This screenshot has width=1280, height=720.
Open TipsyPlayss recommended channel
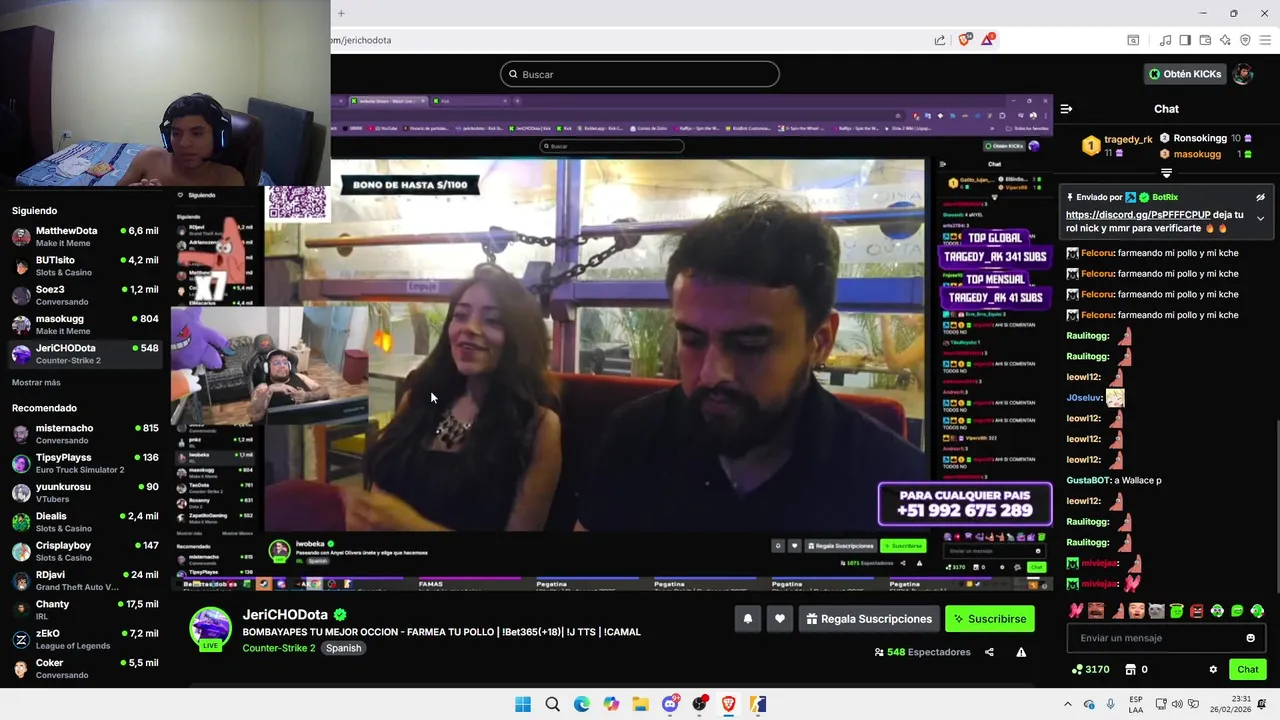click(84, 463)
